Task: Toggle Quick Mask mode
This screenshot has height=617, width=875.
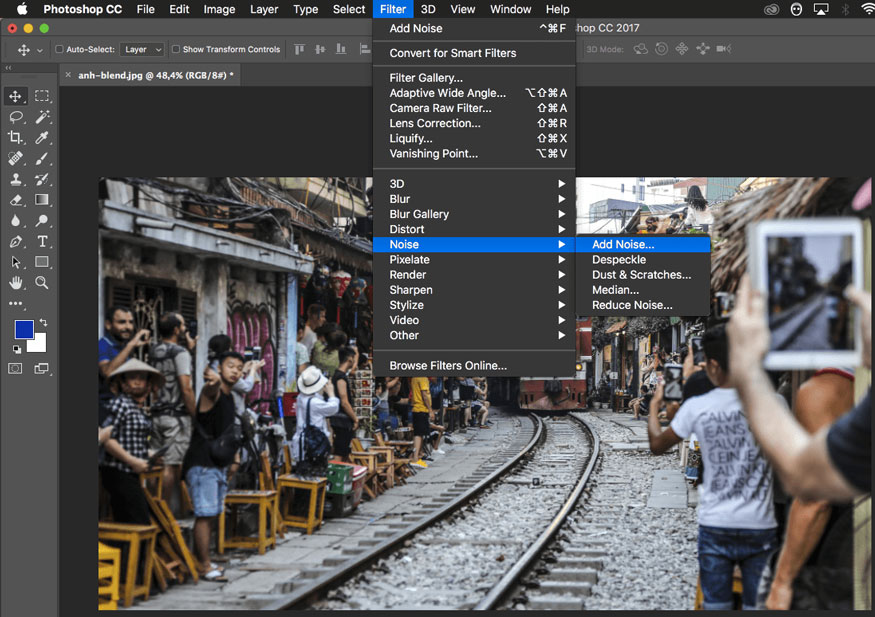Action: click(x=16, y=369)
